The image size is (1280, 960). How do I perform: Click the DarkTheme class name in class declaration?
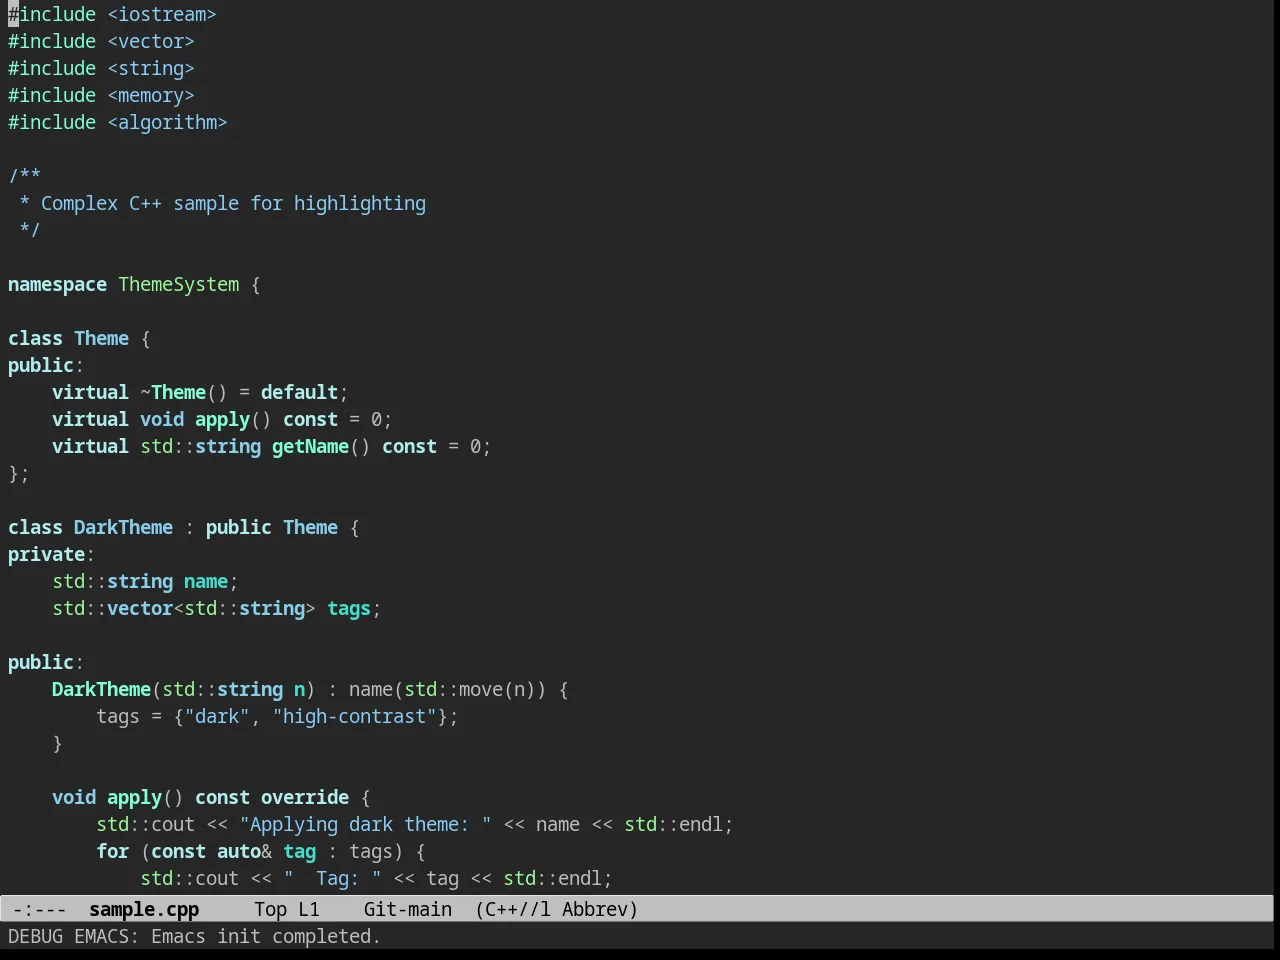coord(123,527)
